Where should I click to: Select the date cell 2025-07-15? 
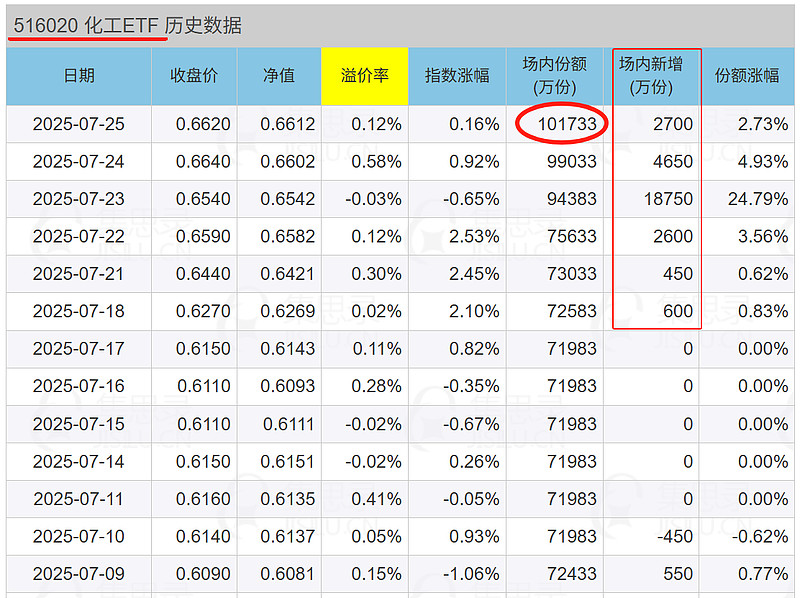(x=79, y=424)
